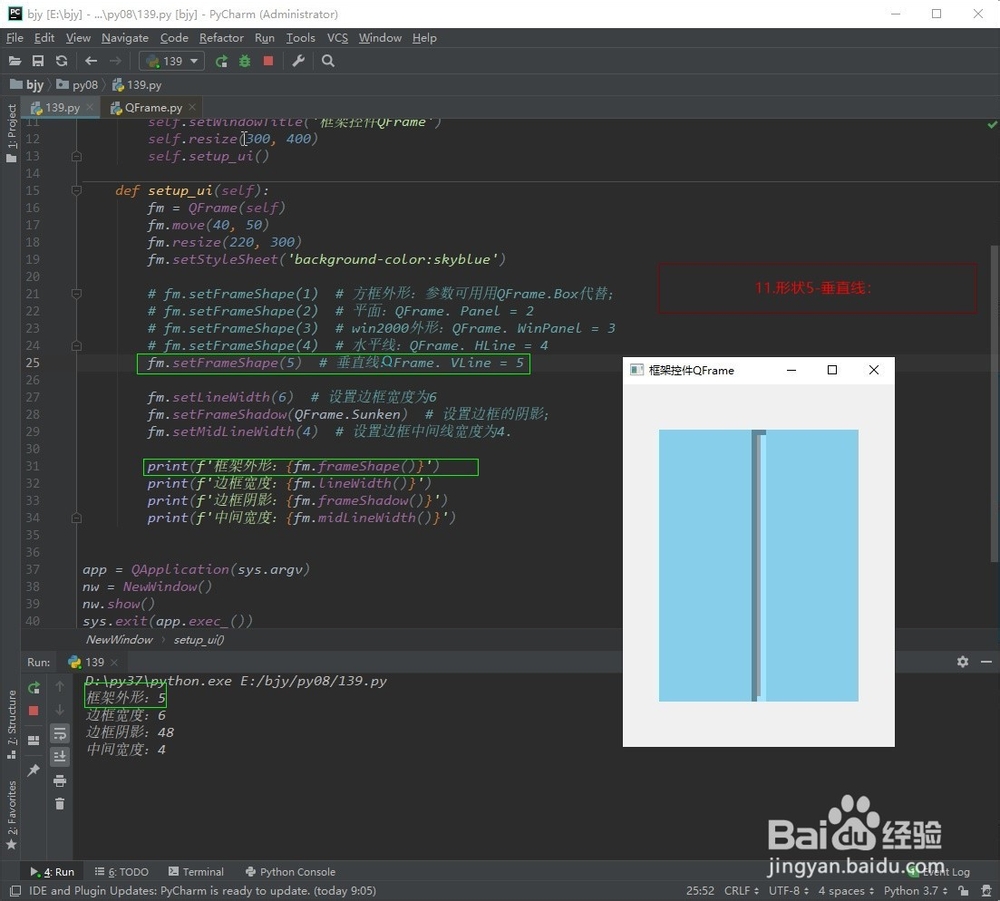Screen dimensions: 1000x901
Task: Open the Help menu
Action: (424, 38)
